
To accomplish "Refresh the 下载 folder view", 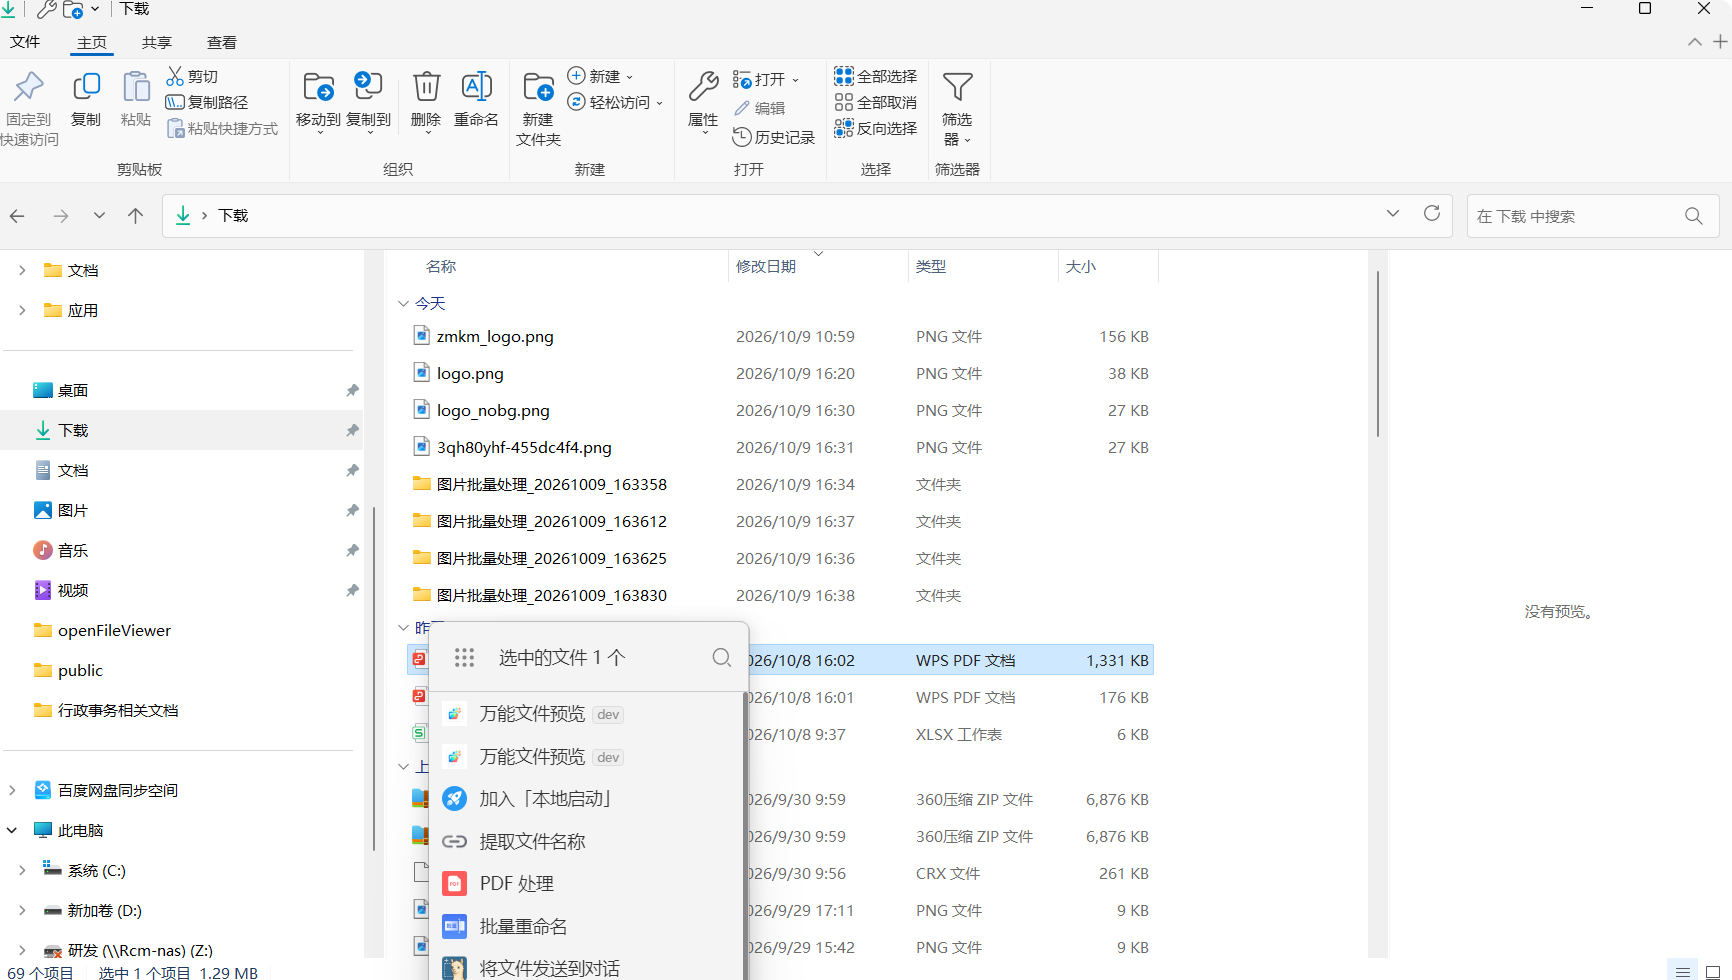I will 1432,214.
